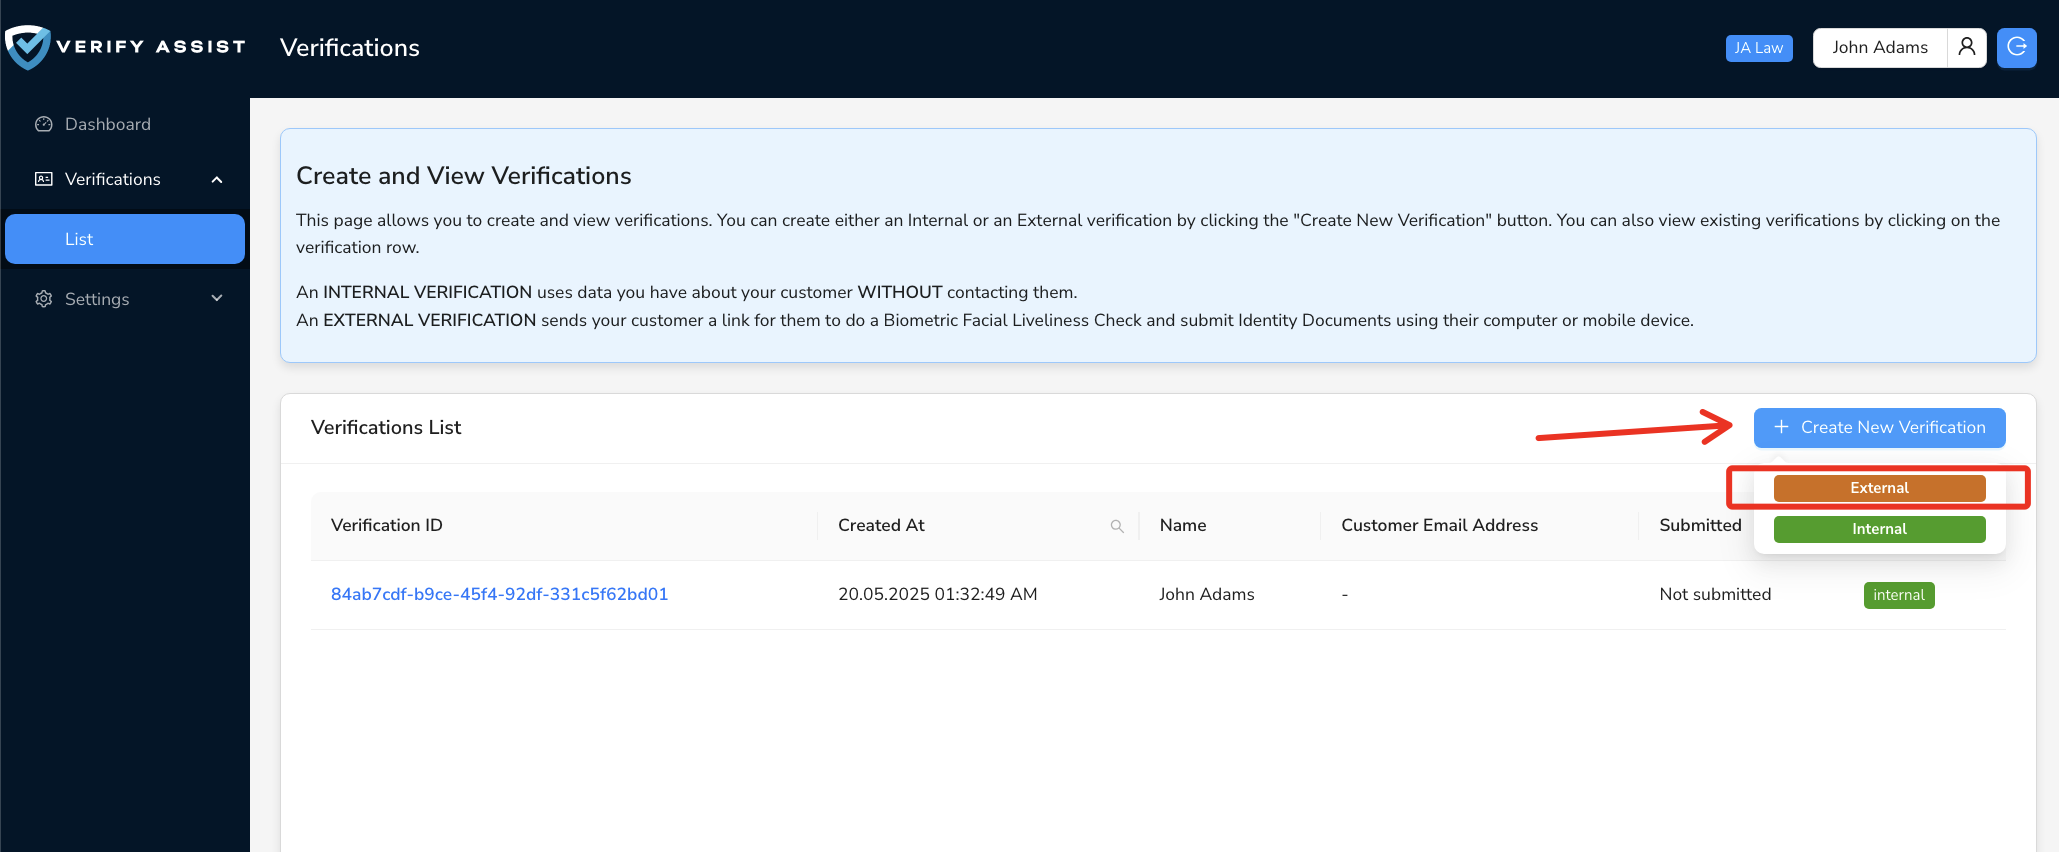Screen dimensions: 2059x852
Task: Collapse the Verifications sidebar chevron
Action: coord(217,180)
